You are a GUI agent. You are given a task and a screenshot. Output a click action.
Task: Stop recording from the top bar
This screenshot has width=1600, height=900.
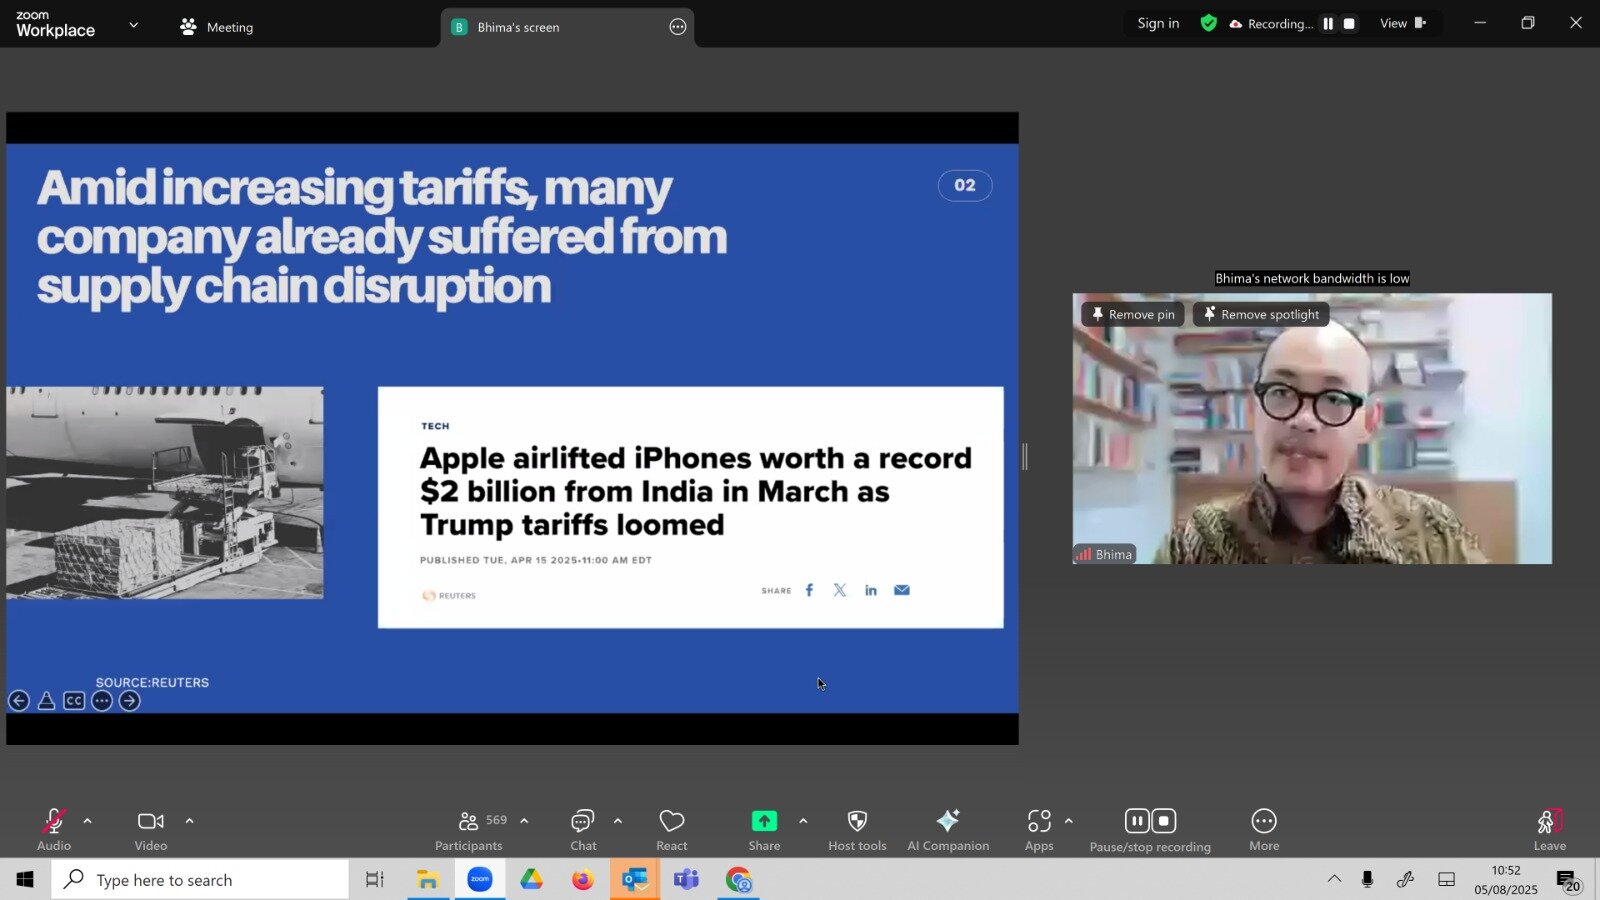click(x=1349, y=23)
